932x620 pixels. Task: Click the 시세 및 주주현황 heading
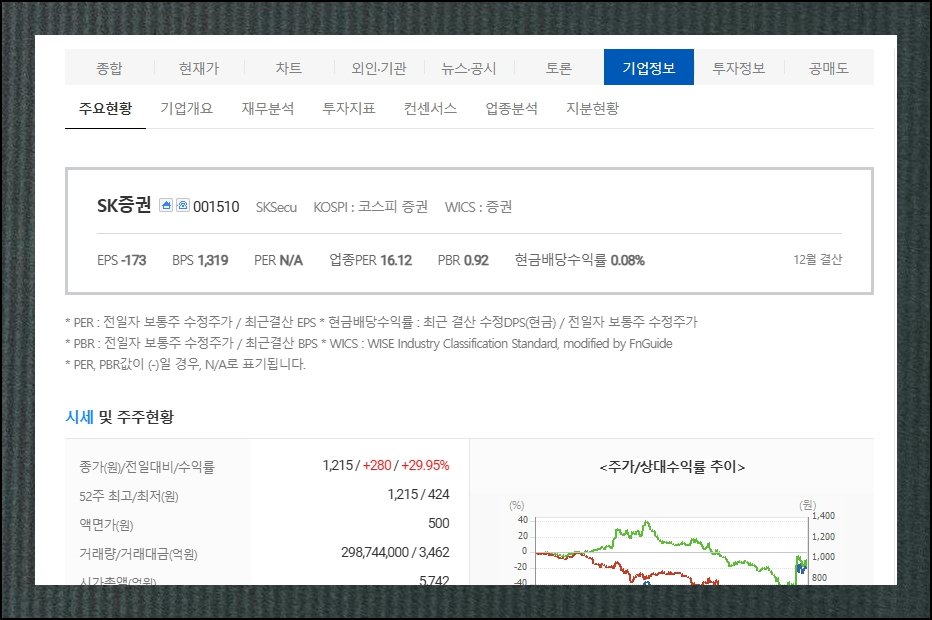coord(119,417)
